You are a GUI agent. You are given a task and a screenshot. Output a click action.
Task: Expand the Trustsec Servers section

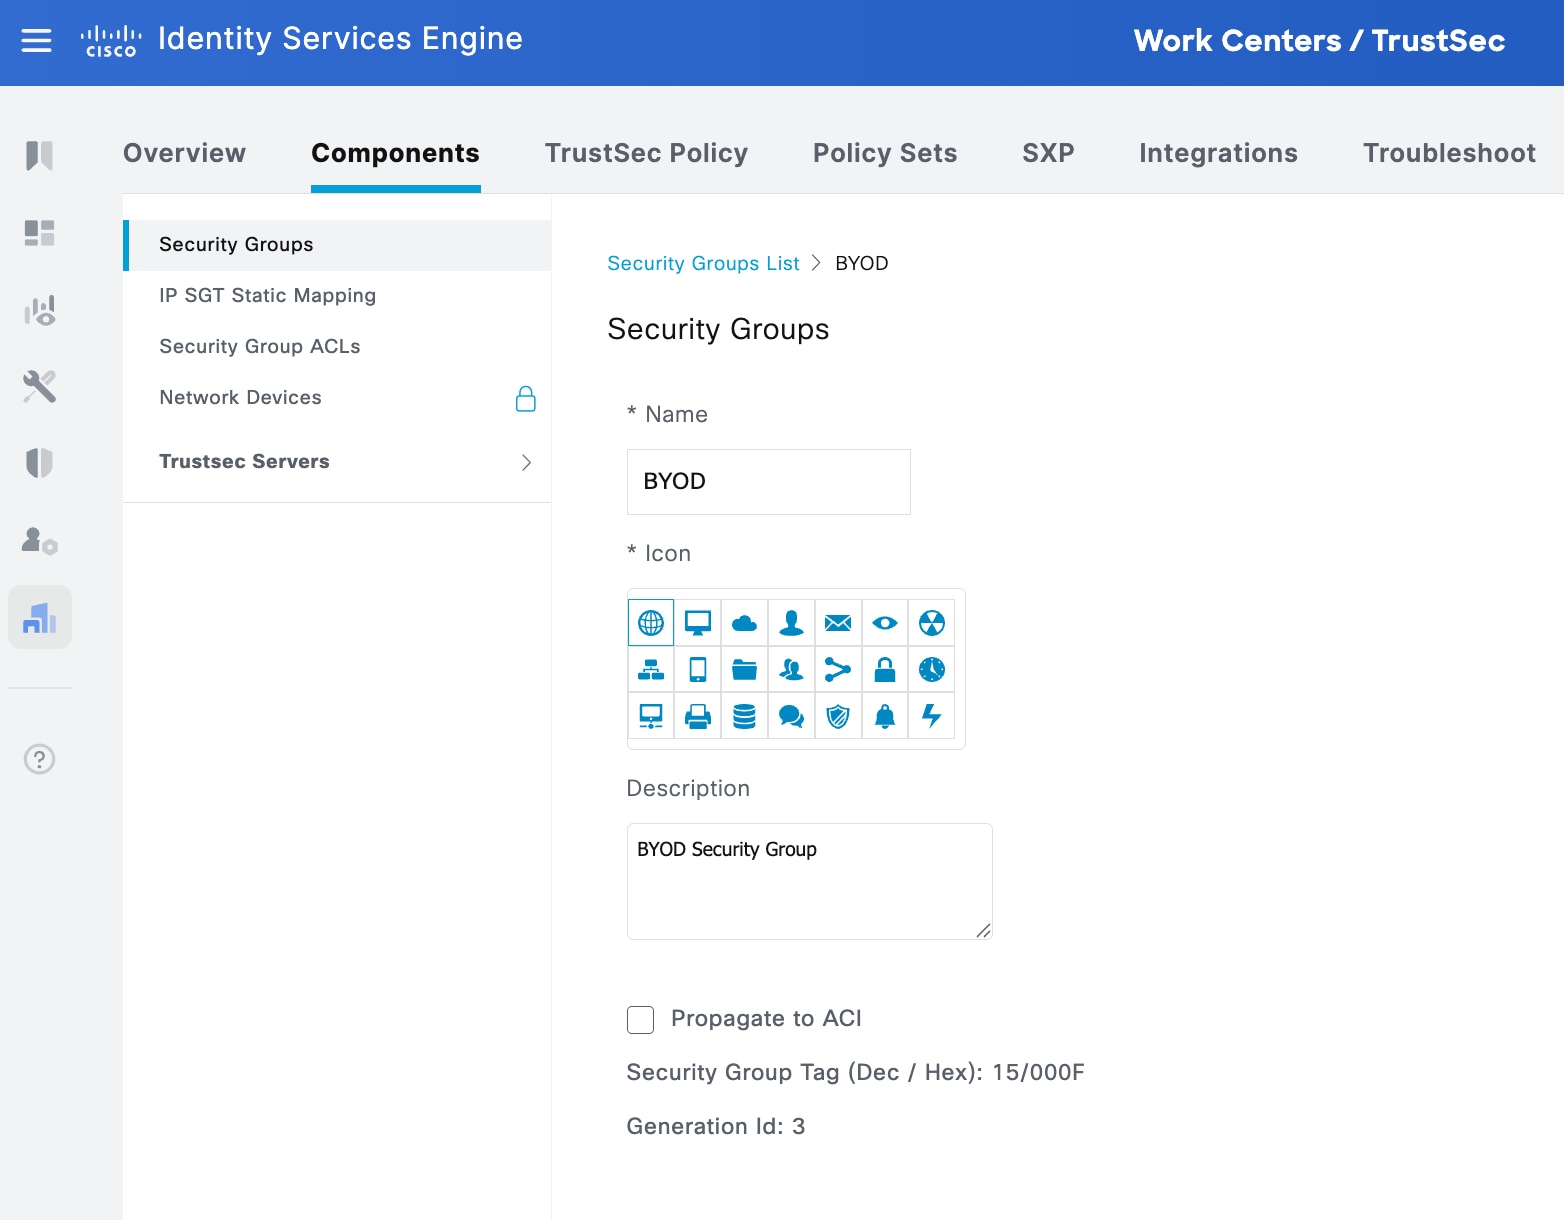526,462
